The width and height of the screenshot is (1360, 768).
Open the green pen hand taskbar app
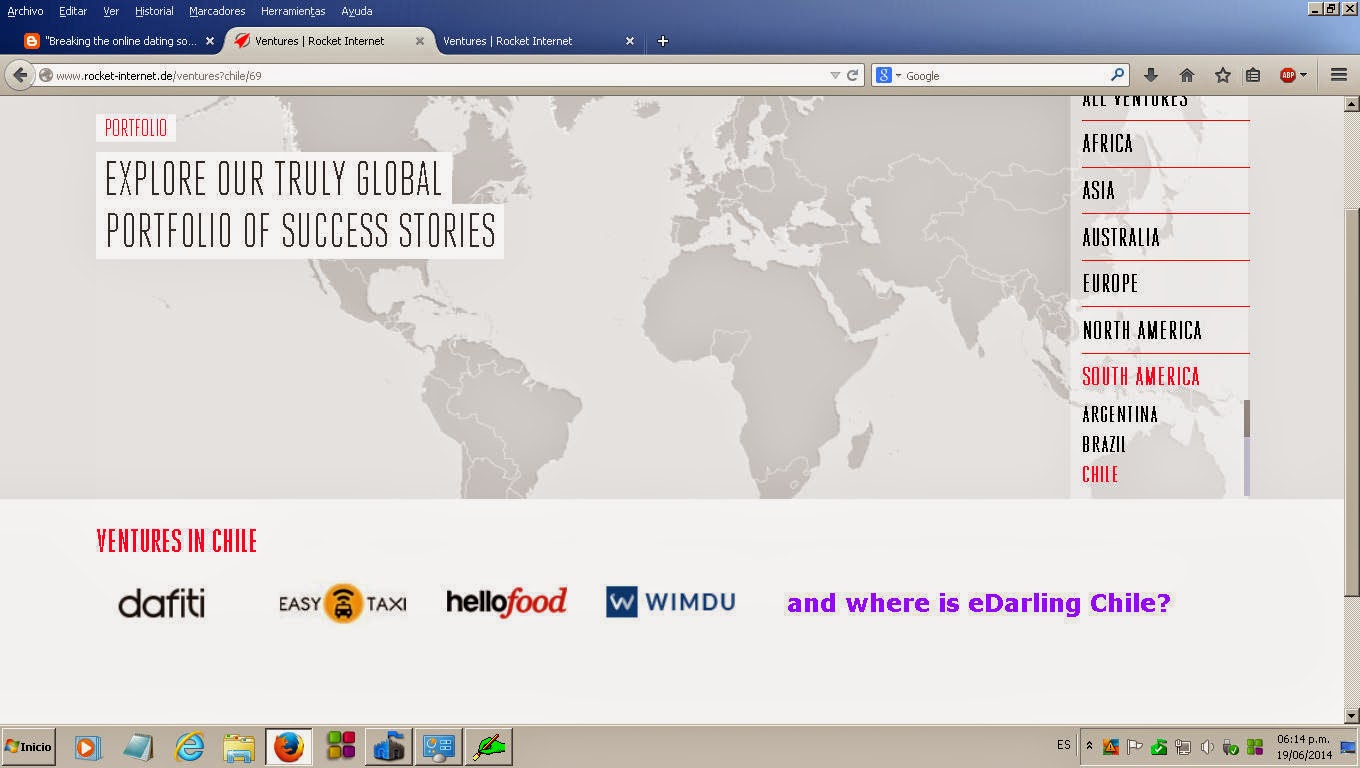point(488,747)
